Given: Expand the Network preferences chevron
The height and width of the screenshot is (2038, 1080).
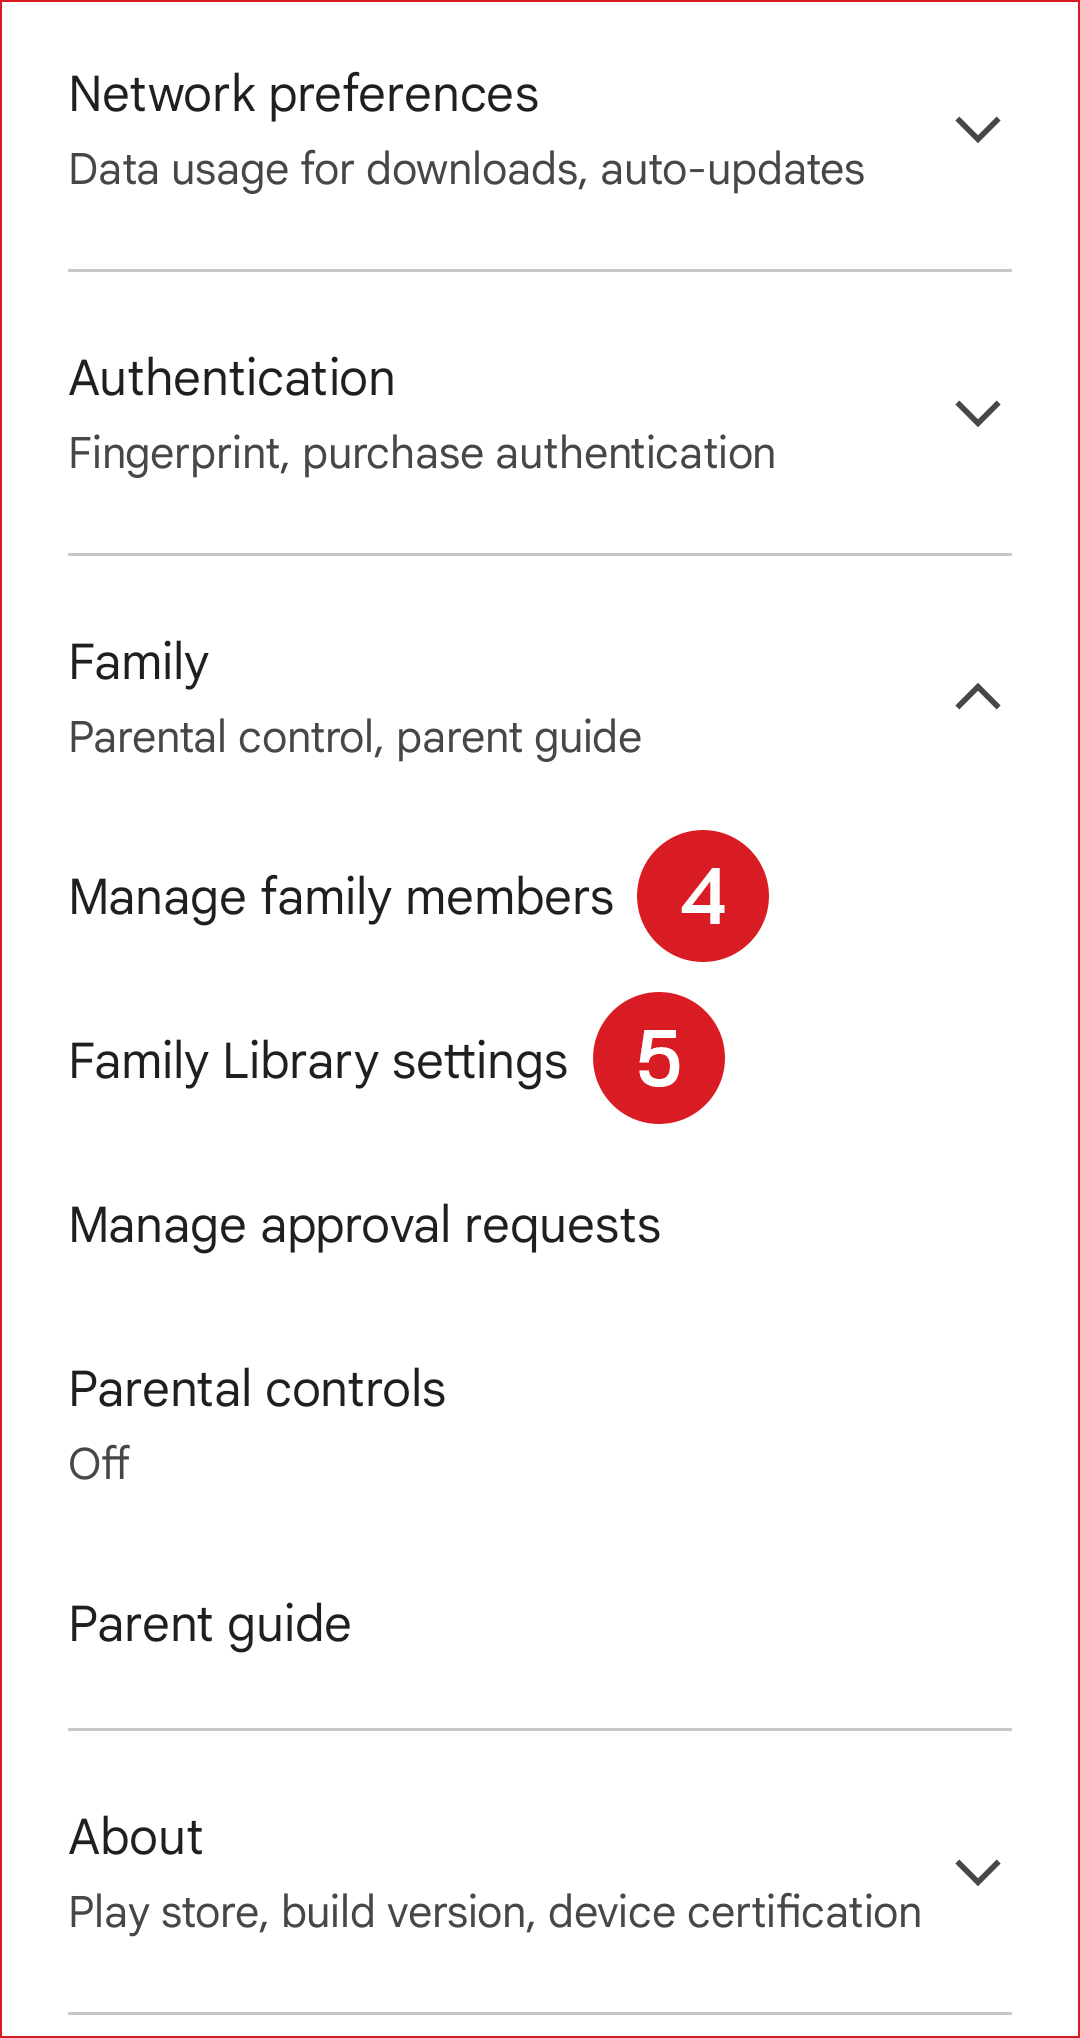Looking at the screenshot, I should (977, 130).
